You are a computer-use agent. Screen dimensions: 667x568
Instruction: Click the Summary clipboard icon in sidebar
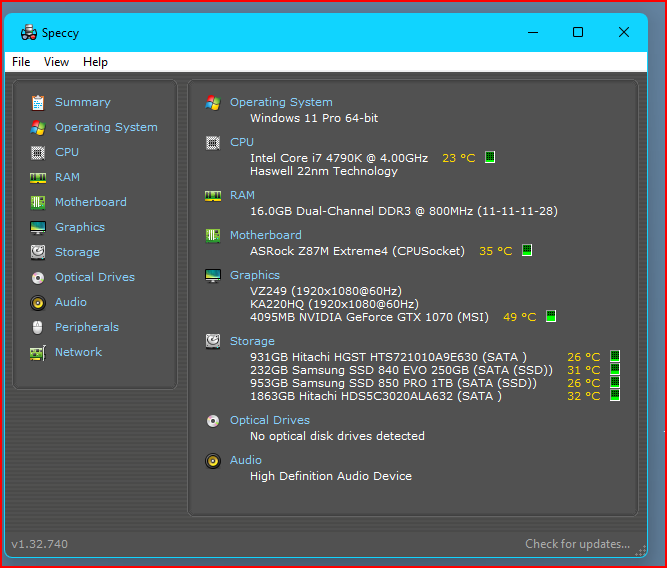[x=38, y=103]
